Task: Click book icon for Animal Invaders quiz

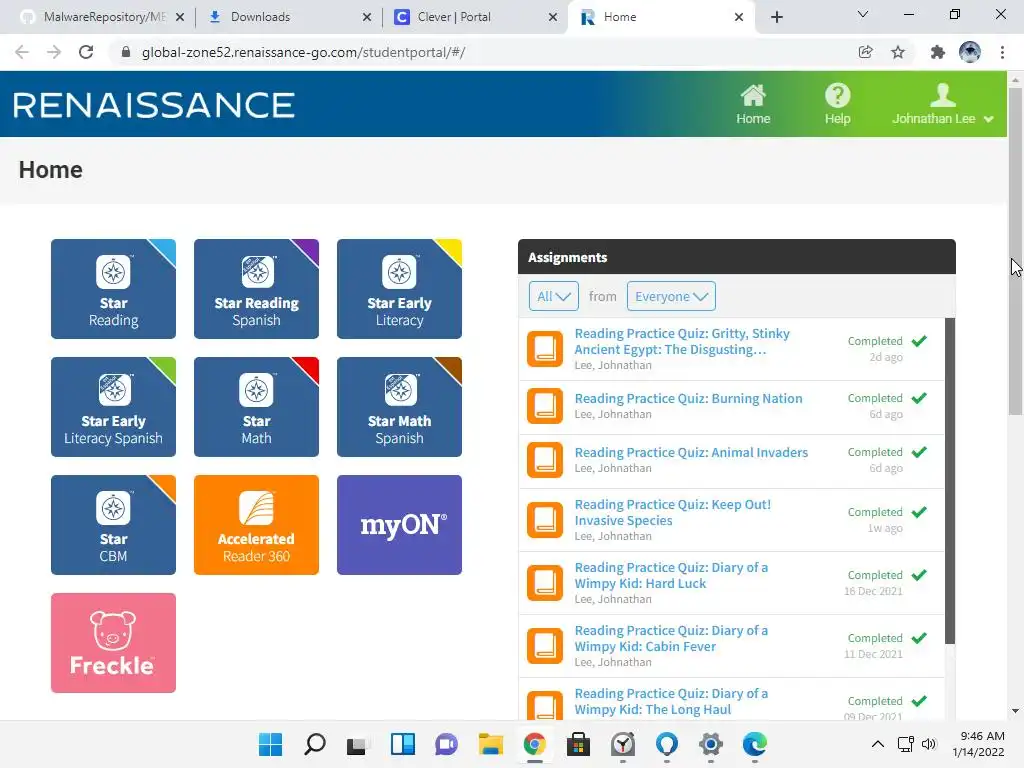Action: pos(545,460)
